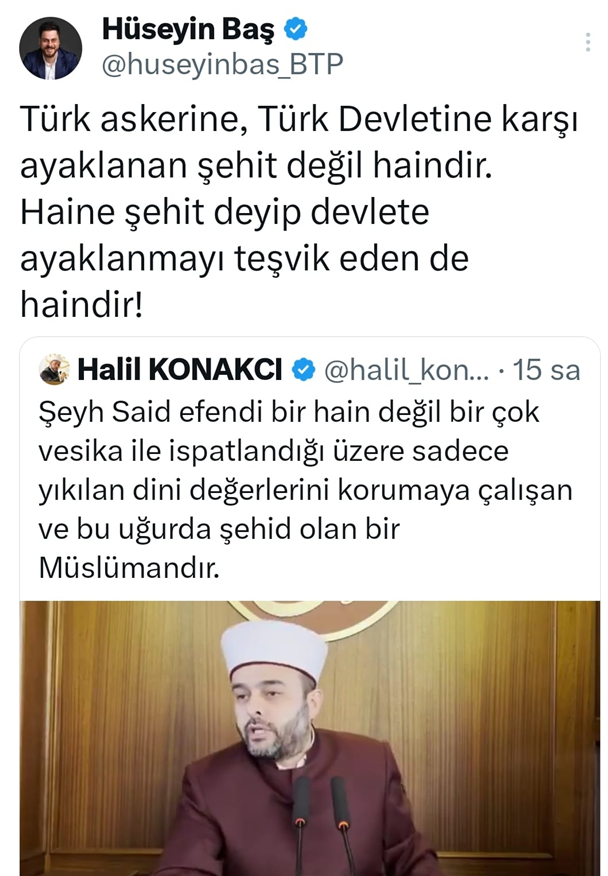The height and width of the screenshot is (876, 608).
Task: Click the final word "haindir!" of main tweet
Action: pyautogui.click(x=82, y=305)
